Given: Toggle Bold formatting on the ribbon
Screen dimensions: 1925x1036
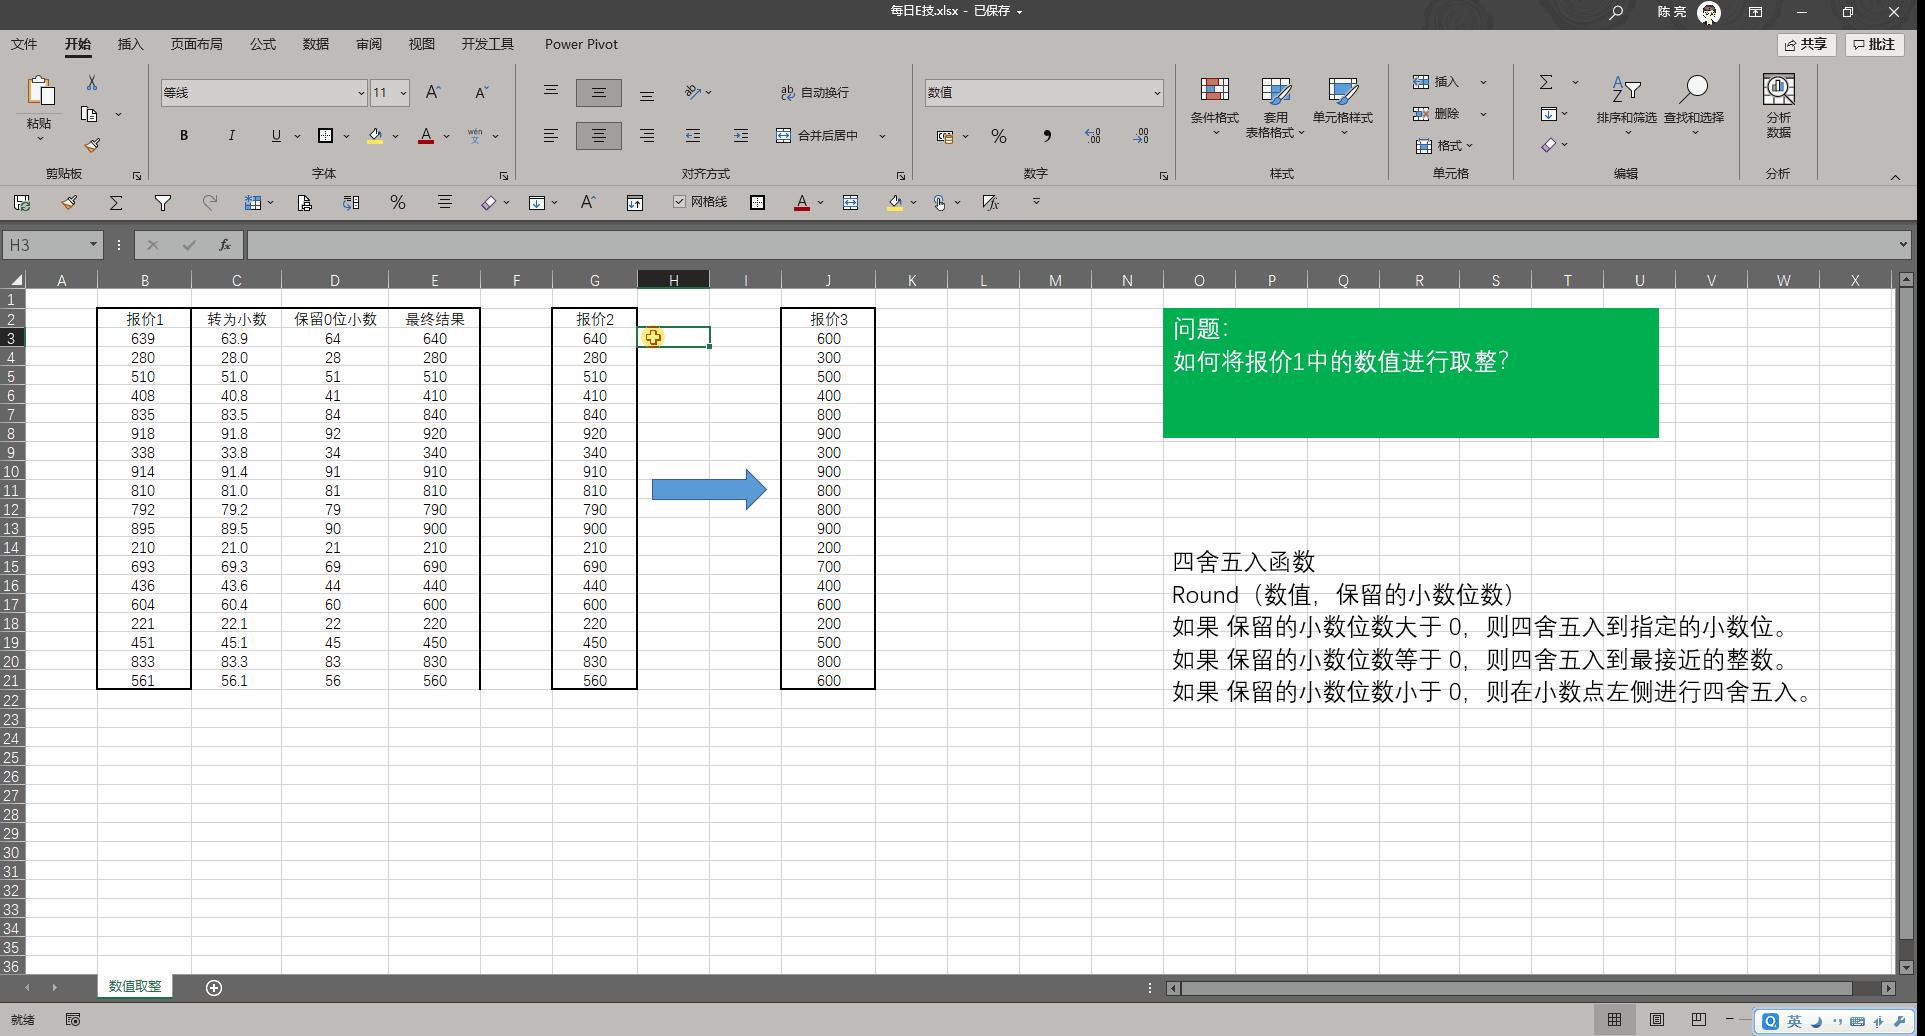Looking at the screenshot, I should [183, 135].
